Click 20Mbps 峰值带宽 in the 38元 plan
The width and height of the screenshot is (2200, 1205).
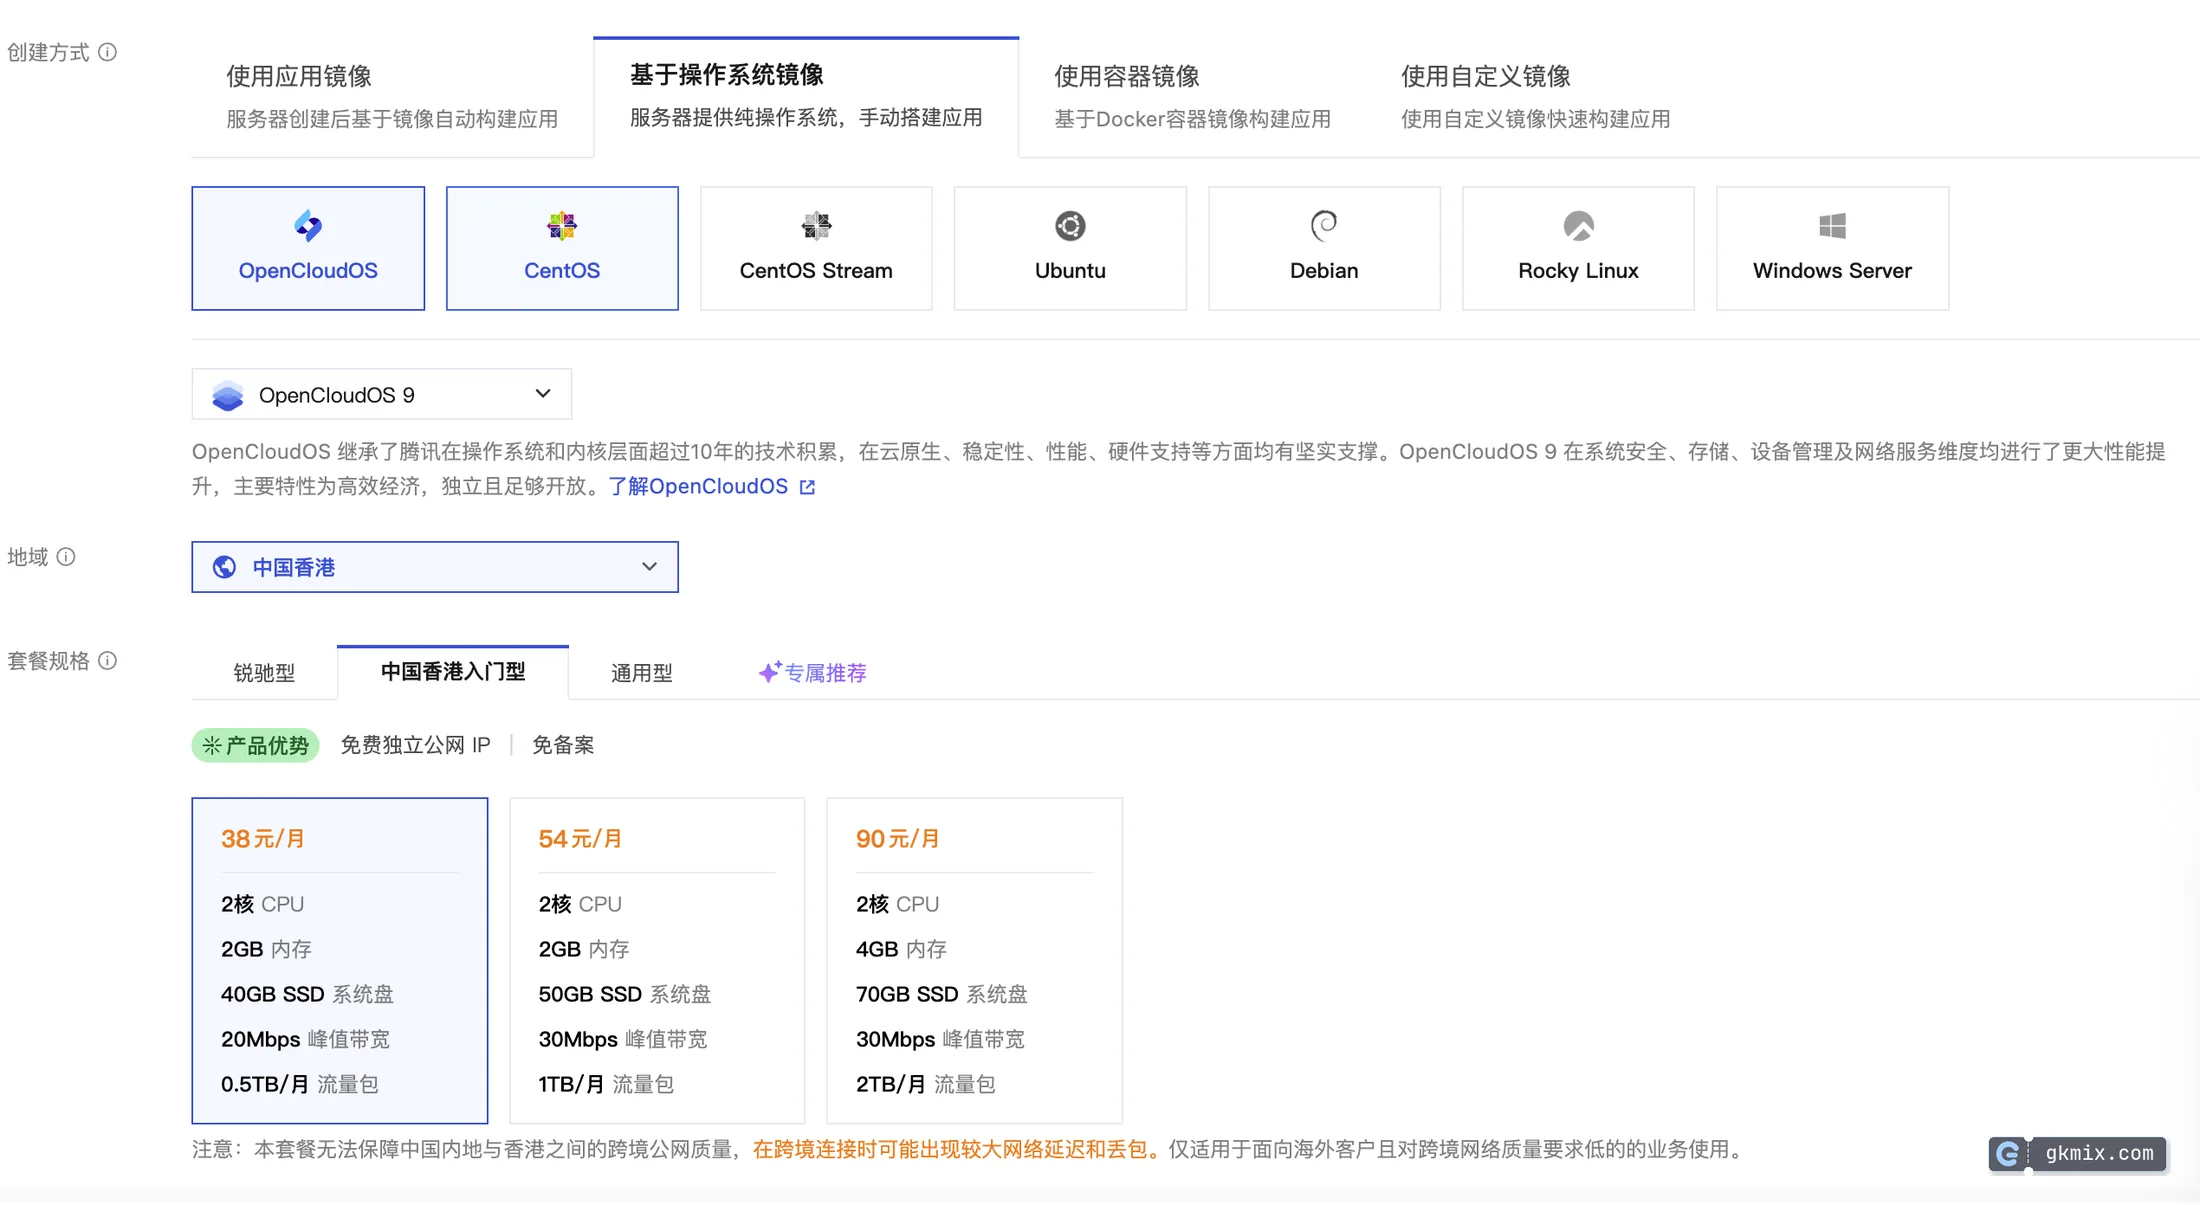click(305, 1039)
